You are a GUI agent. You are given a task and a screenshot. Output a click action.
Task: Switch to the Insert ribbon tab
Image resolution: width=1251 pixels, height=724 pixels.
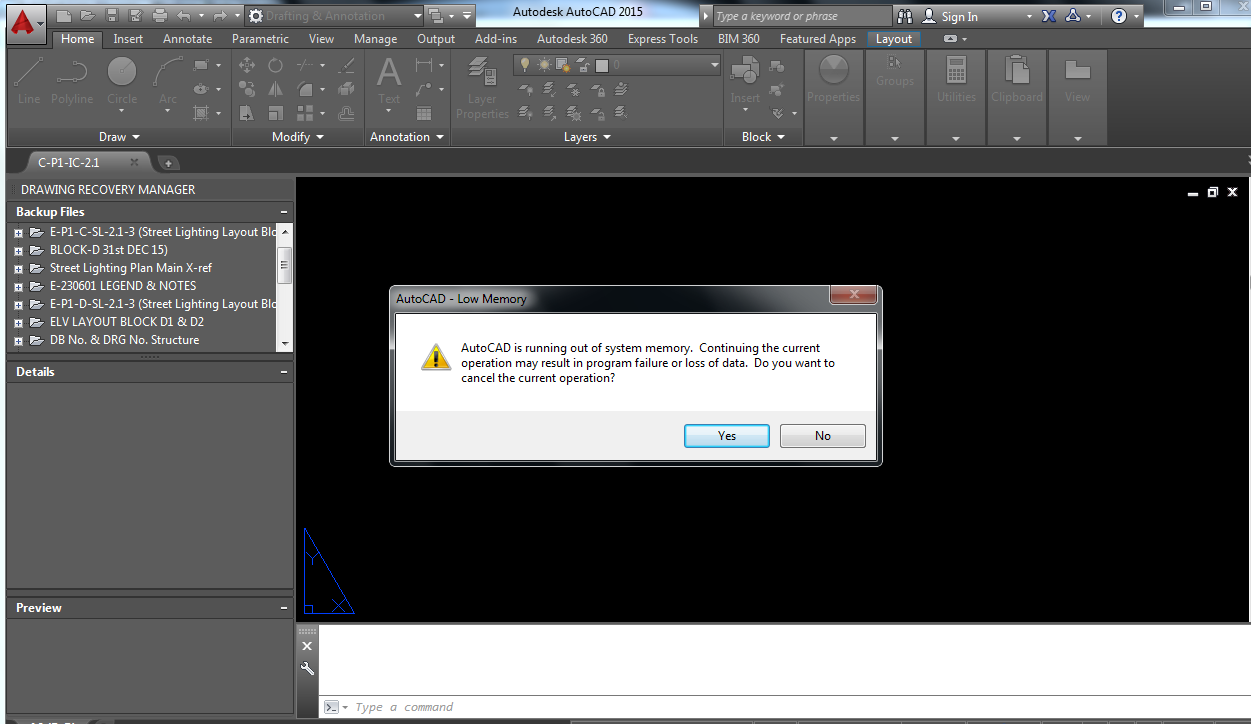click(128, 39)
